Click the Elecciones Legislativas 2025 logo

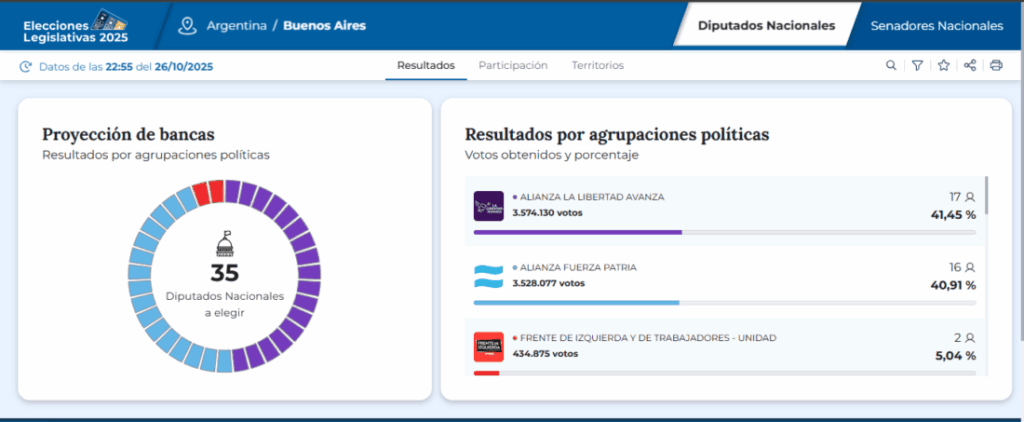click(x=75, y=24)
